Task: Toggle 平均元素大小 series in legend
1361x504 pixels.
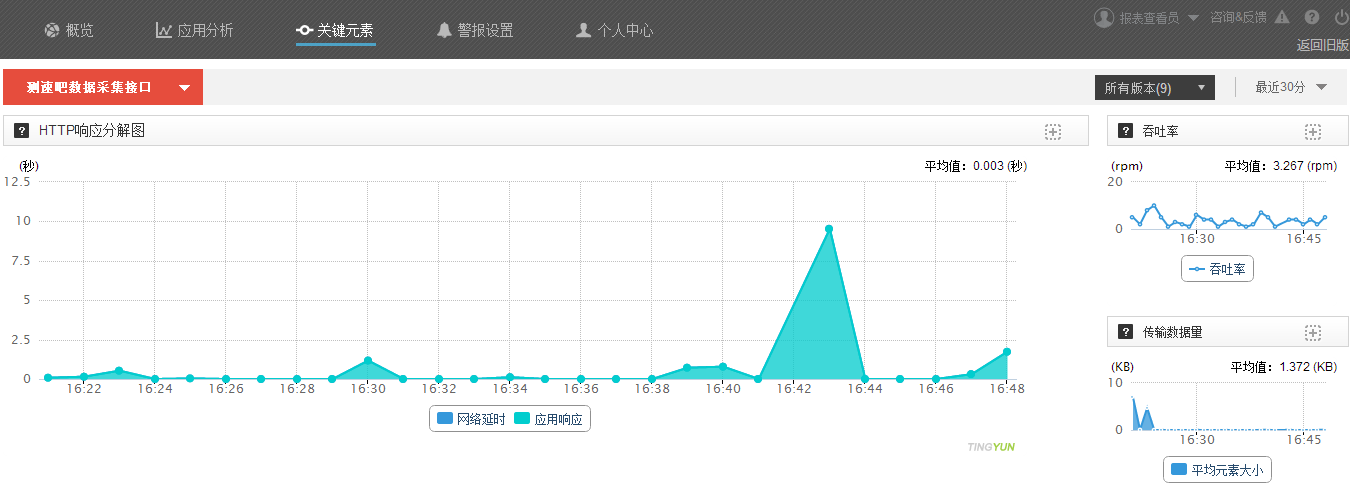Action: (x=1217, y=469)
